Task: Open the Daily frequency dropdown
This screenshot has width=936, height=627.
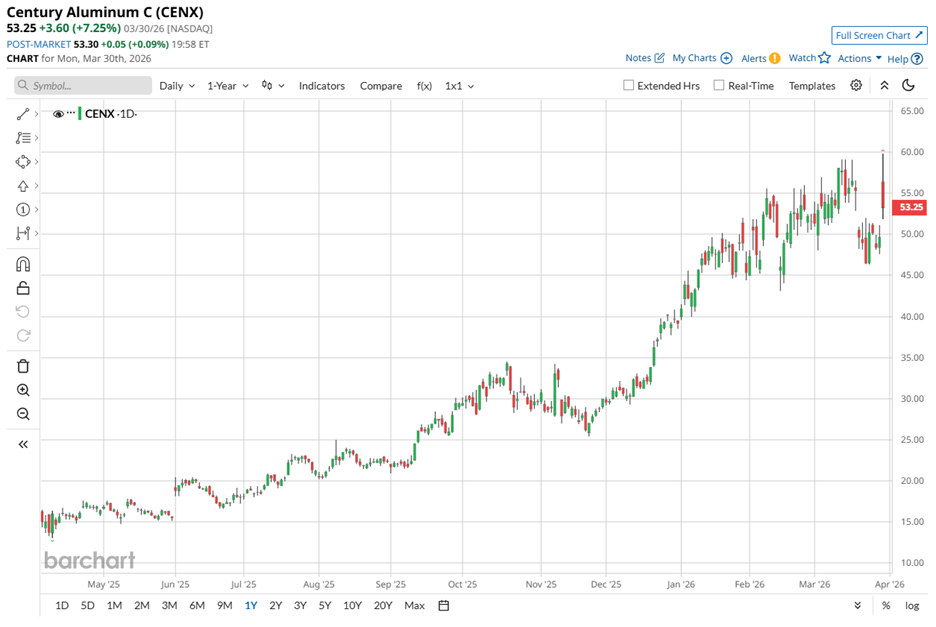Action: 176,86
